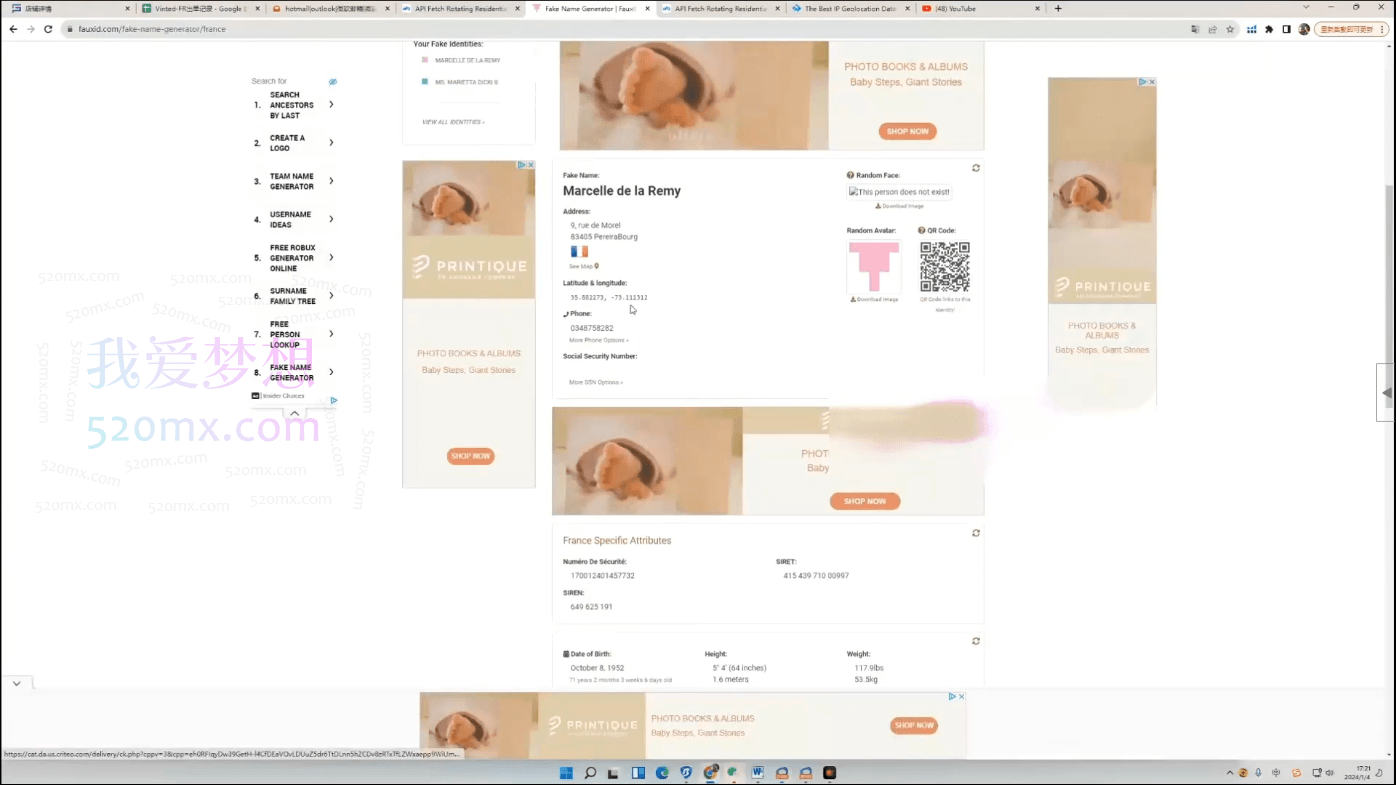Click the pink Random Avatar thumbnail

tap(874, 267)
